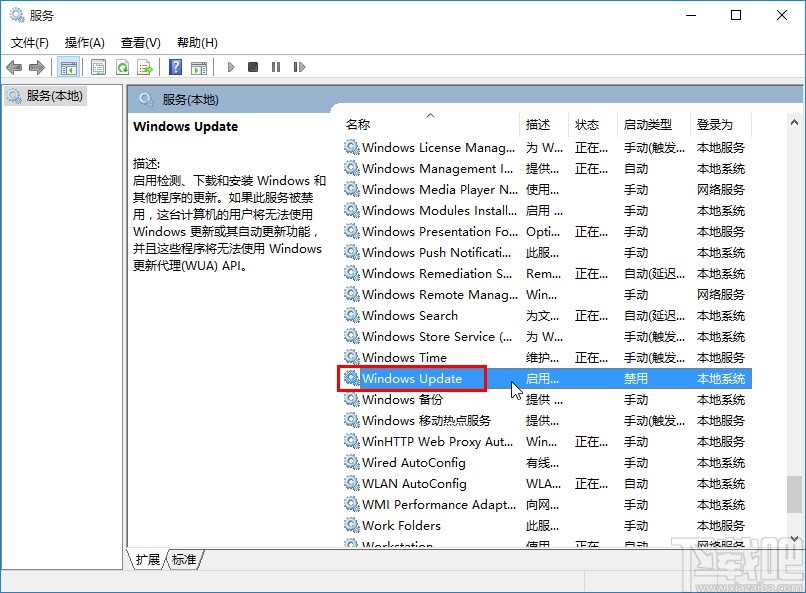Select 服务(本地) in the left pane
The image size is (806, 593).
coord(55,98)
